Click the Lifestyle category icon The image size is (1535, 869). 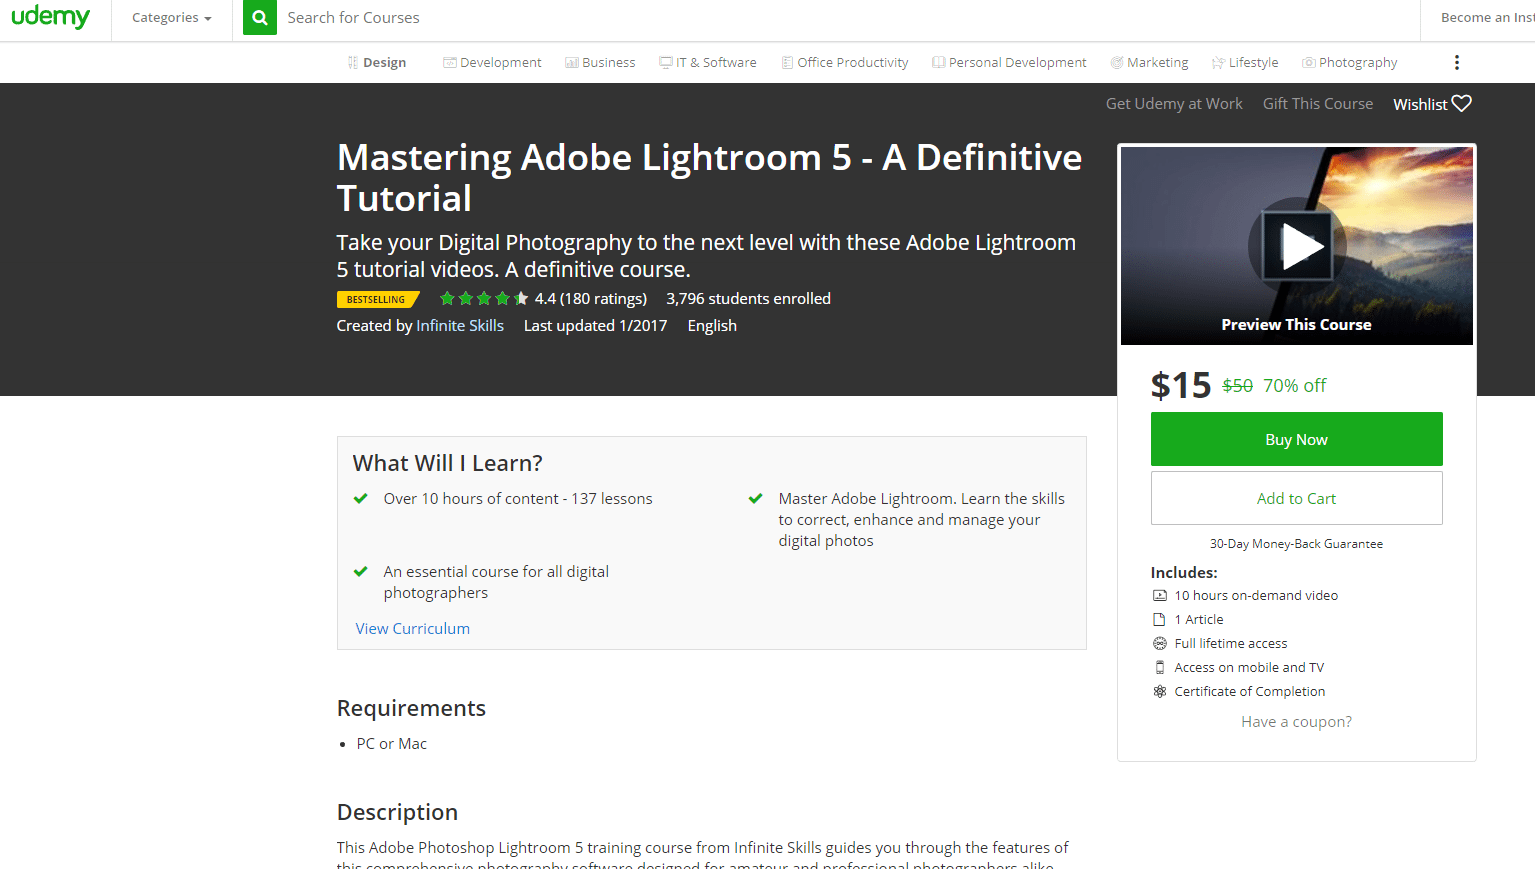[x=1218, y=62]
